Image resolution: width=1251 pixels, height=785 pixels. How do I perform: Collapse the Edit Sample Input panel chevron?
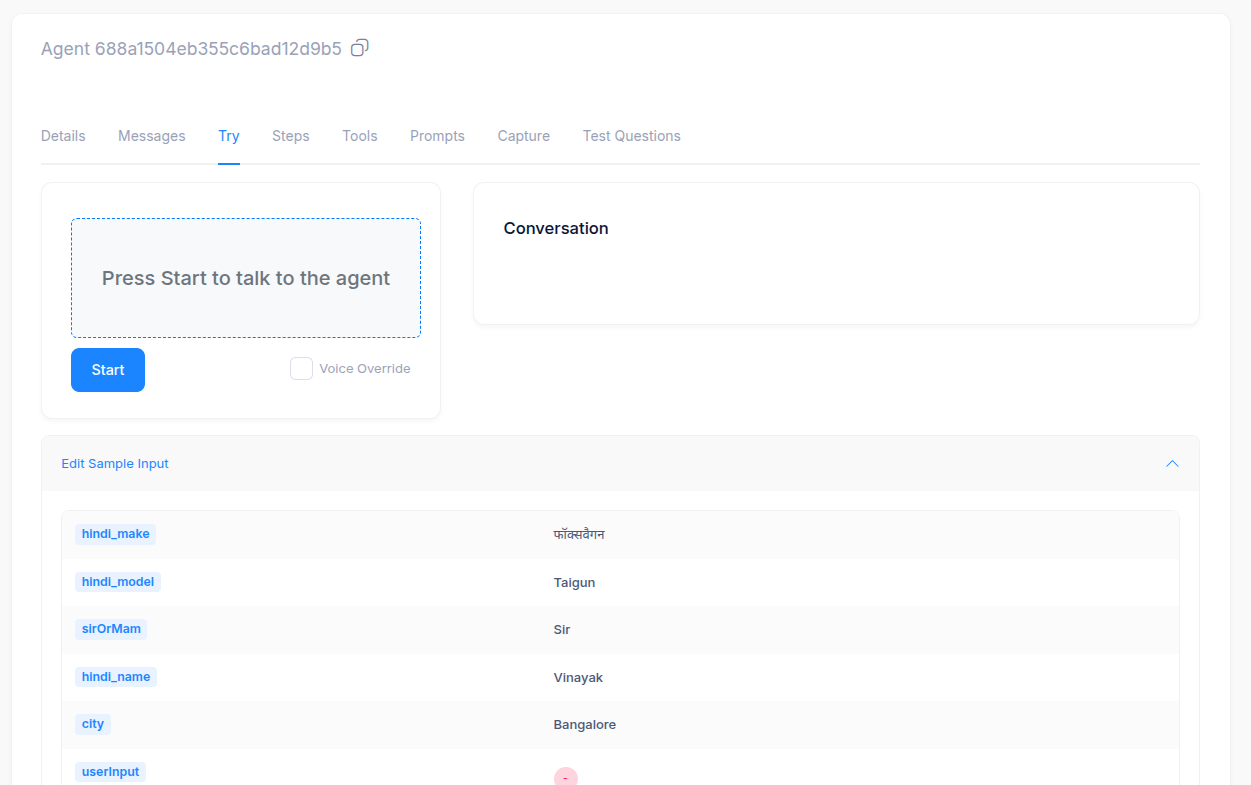[x=1173, y=463]
